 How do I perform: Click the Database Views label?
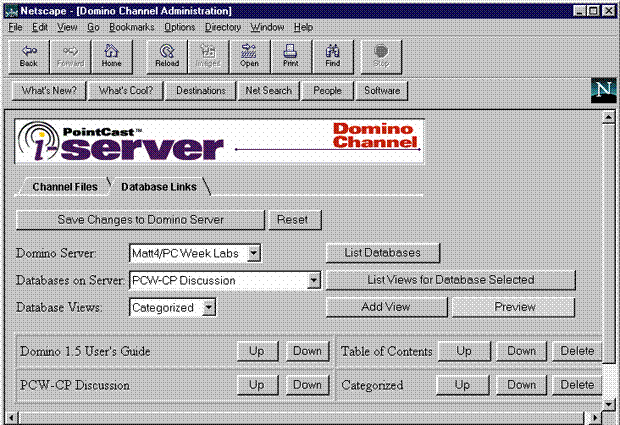59,308
